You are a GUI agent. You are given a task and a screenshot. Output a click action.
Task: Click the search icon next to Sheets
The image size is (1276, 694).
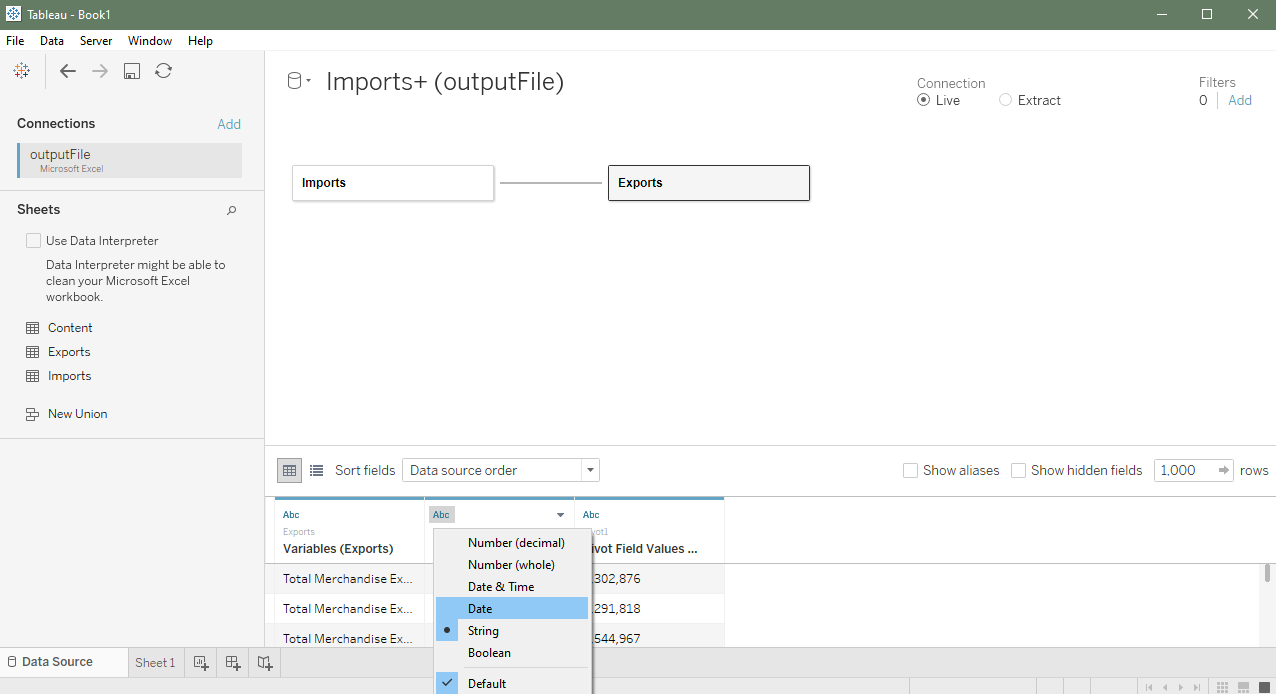231,210
